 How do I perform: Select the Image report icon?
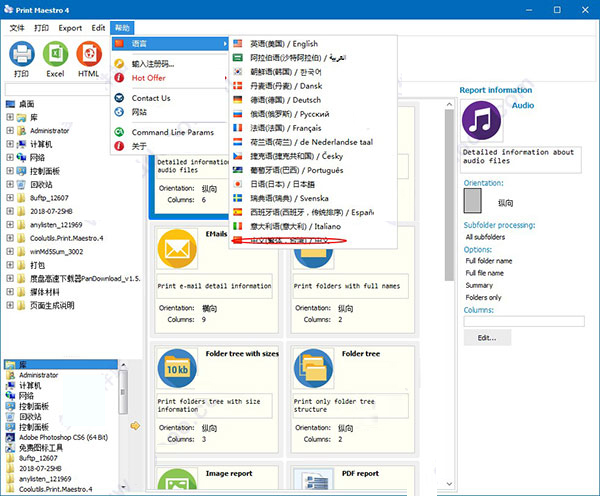coord(177,479)
